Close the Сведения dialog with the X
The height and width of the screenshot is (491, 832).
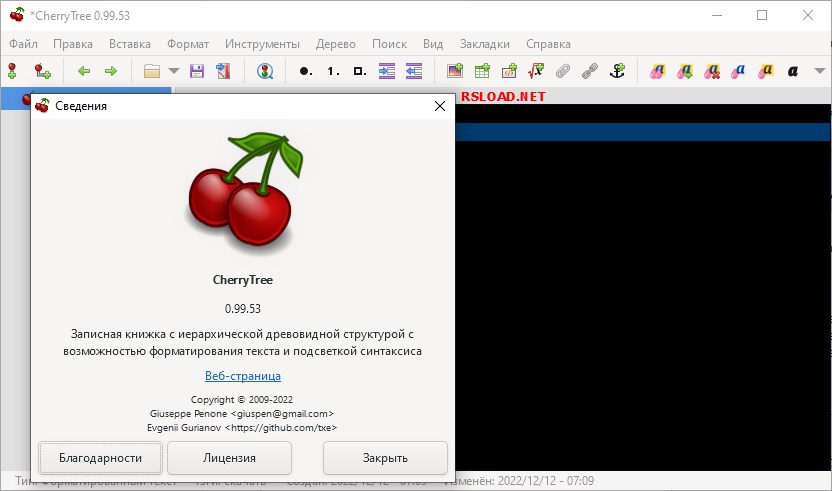coord(440,106)
